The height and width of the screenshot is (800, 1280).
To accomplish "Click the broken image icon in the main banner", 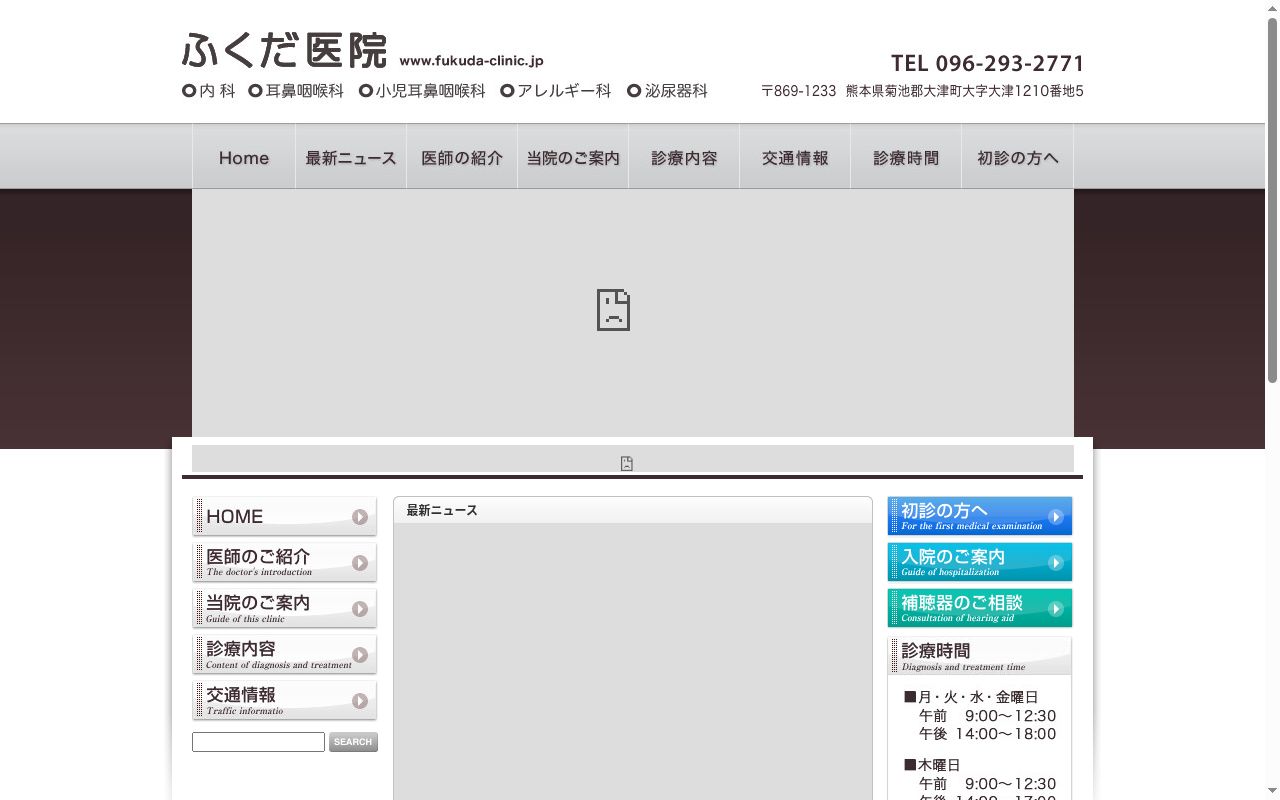I will point(613,310).
